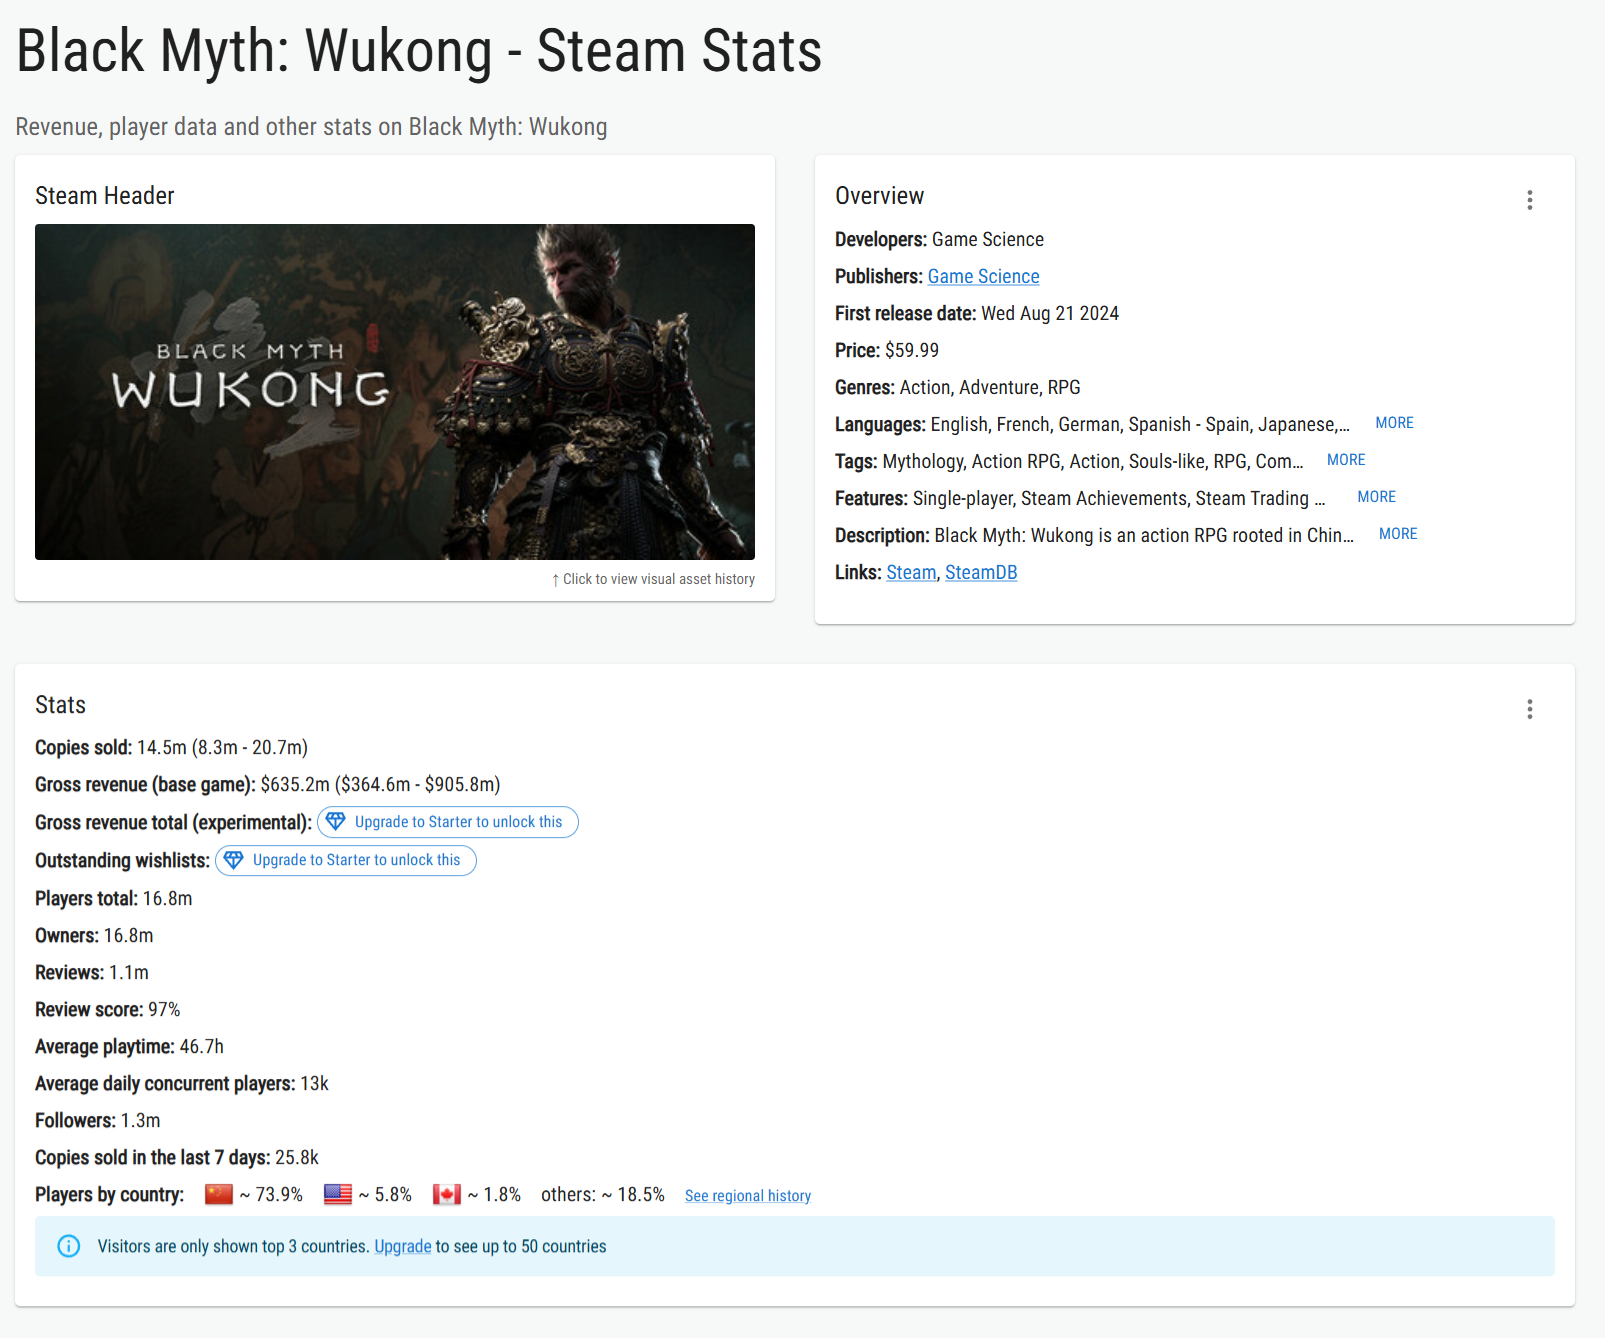The image size is (1605, 1338).
Task: Click Copies sold in last 7 days 25.8k
Action: coord(297,1158)
